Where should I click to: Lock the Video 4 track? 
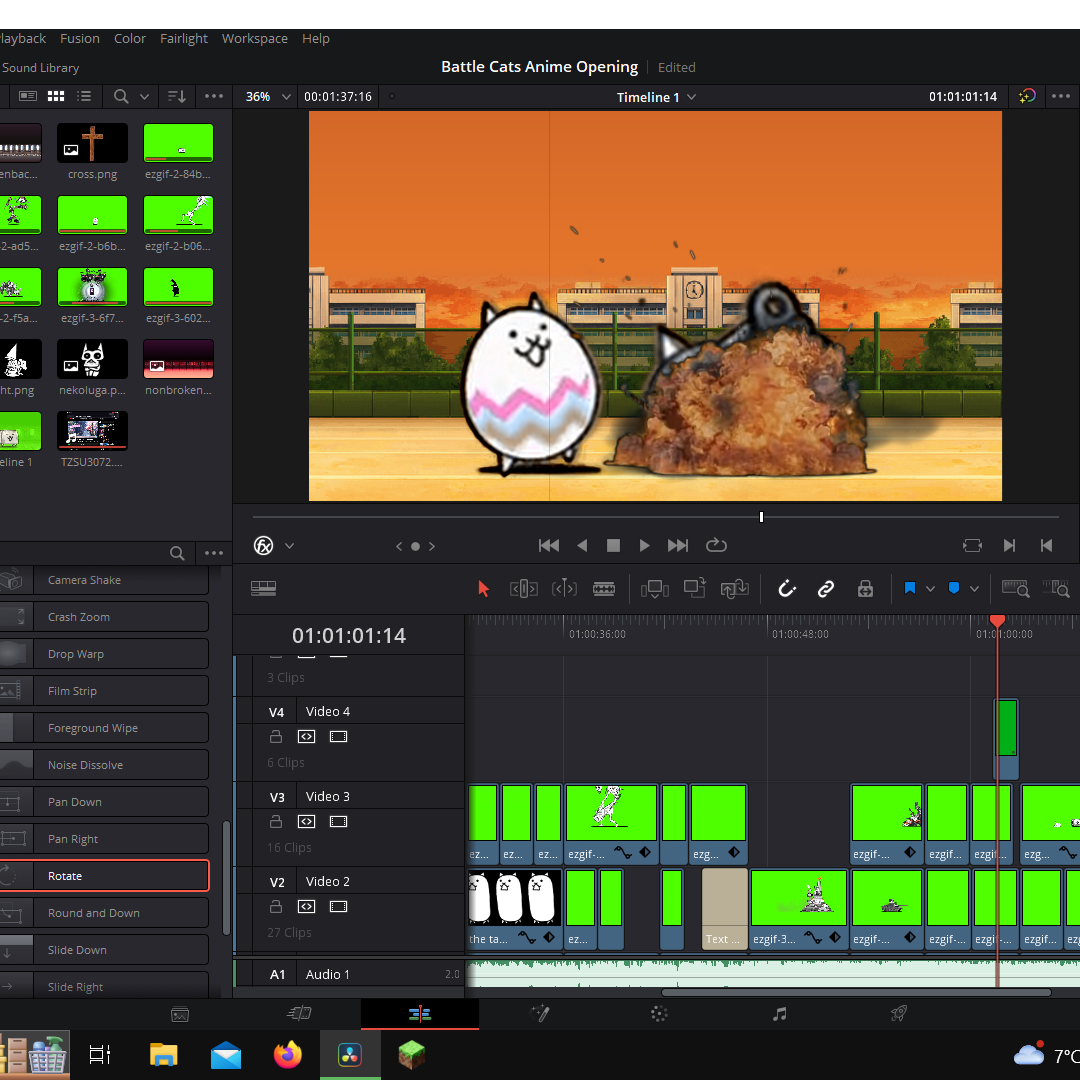(x=276, y=737)
